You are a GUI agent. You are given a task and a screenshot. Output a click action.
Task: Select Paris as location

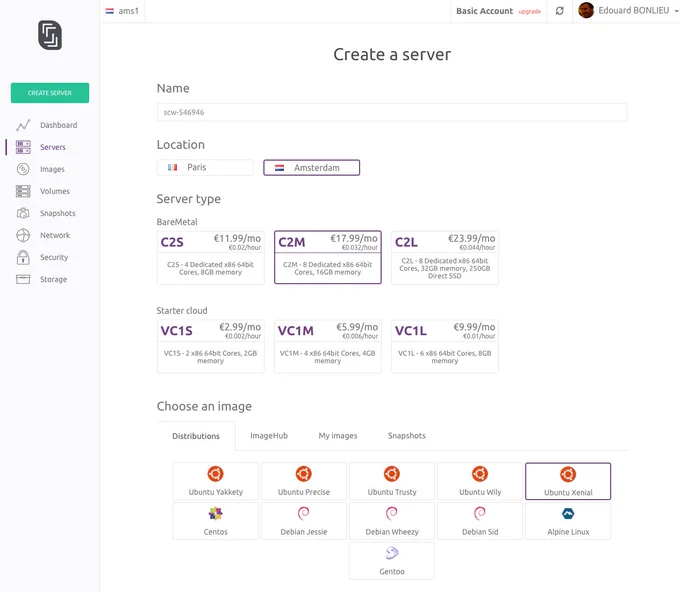(x=205, y=167)
